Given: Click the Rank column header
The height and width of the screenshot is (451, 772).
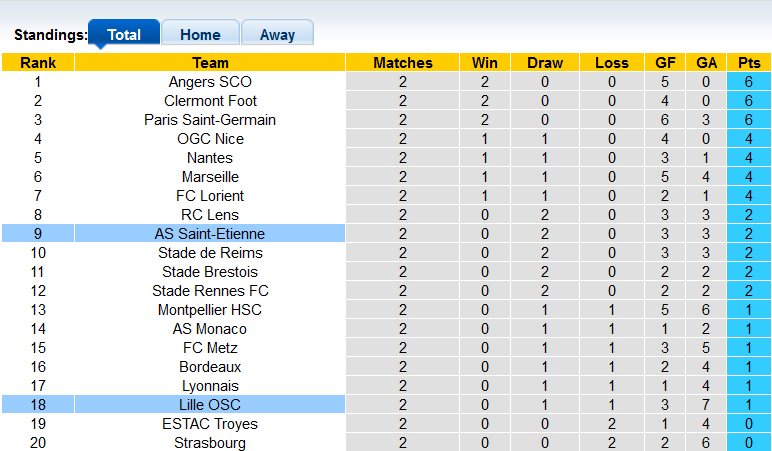Looking at the screenshot, I should [38, 63].
